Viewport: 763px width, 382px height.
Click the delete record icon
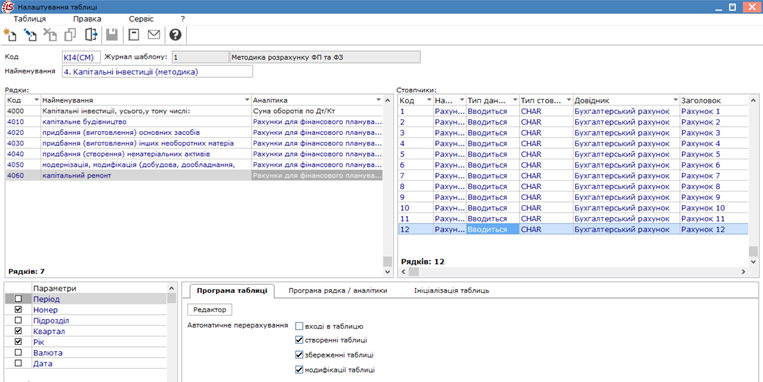pos(50,35)
